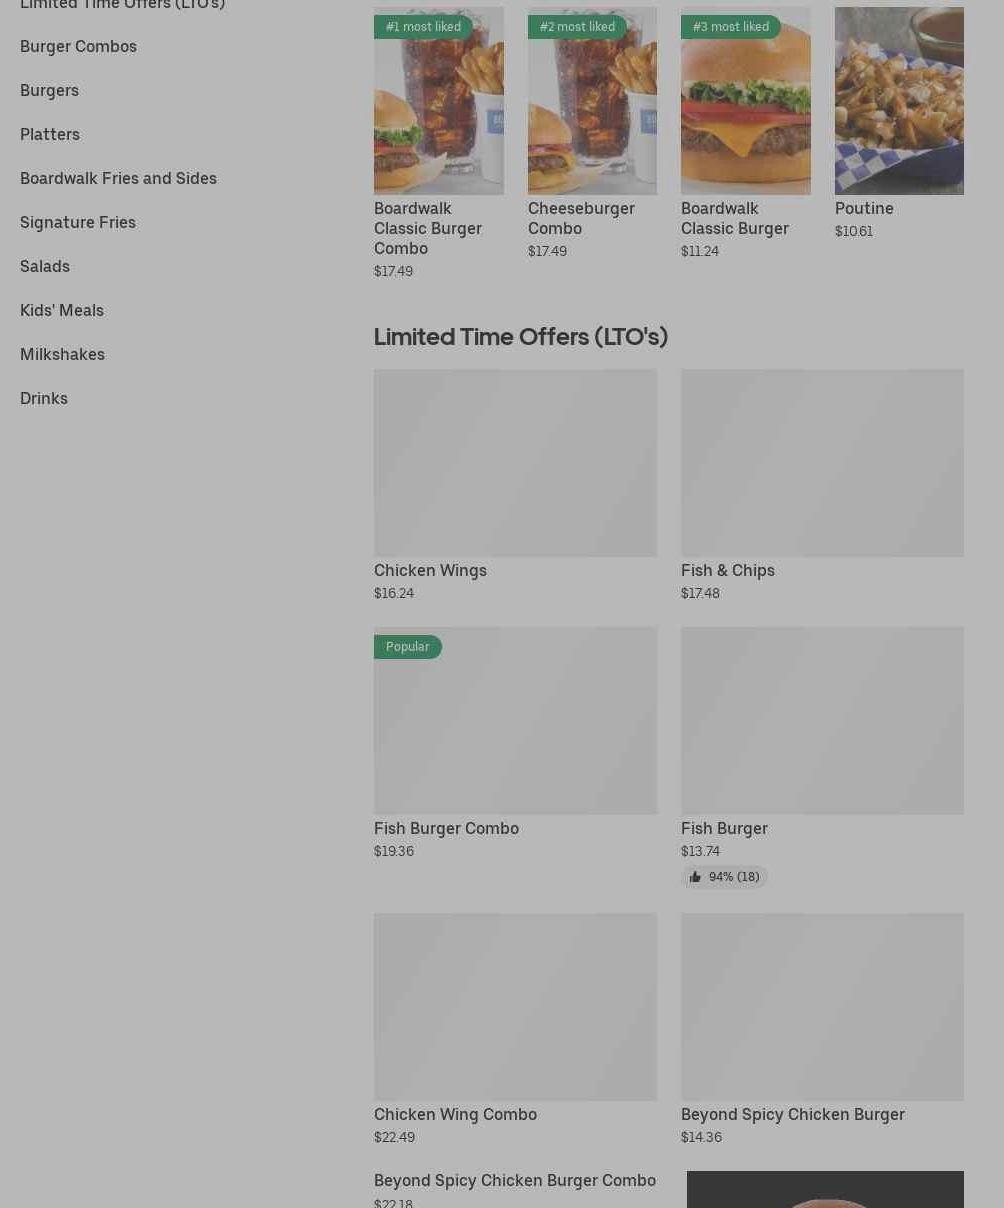Select Boardwalk Fries and Sides category
Viewport: 1004px width, 1208px height.
click(118, 178)
